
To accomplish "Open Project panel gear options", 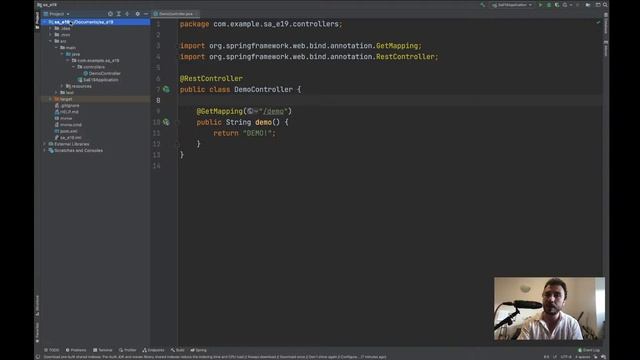I will coord(138,14).
